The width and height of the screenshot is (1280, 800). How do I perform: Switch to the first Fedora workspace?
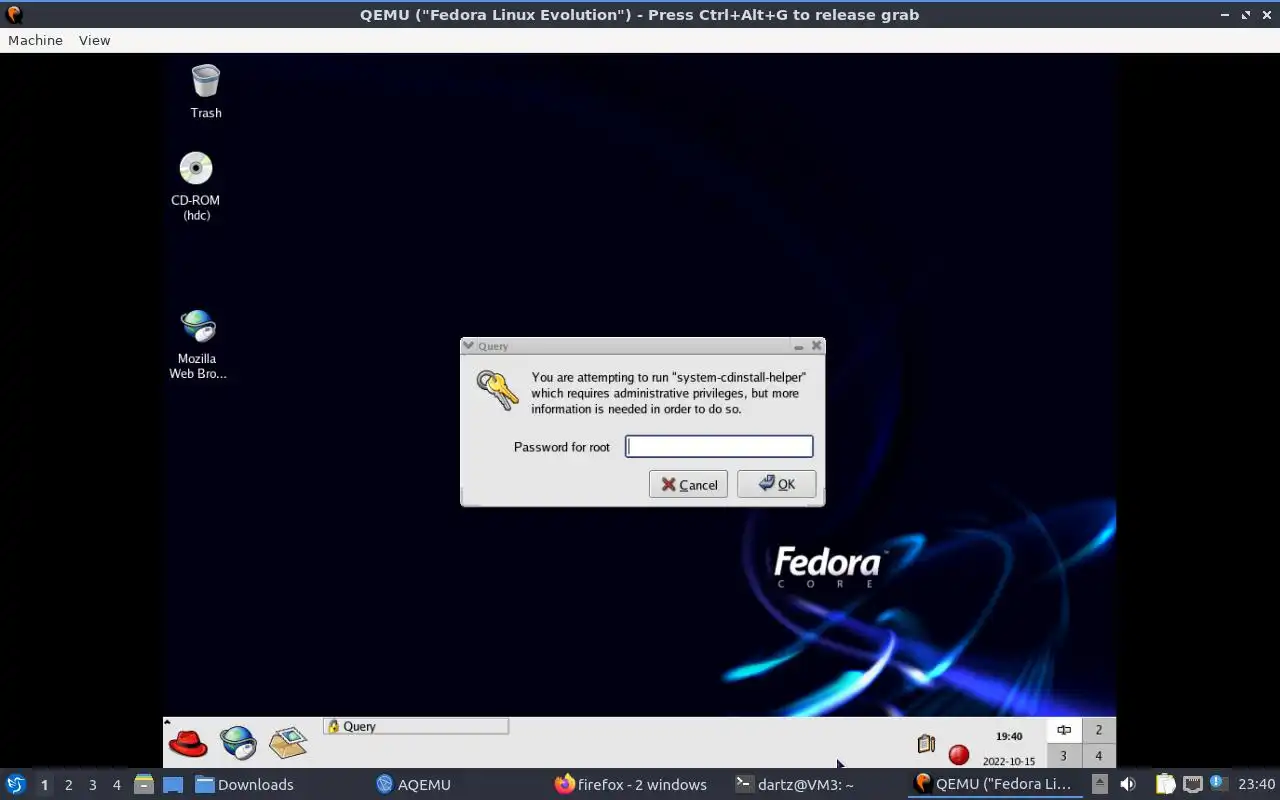point(1063,730)
